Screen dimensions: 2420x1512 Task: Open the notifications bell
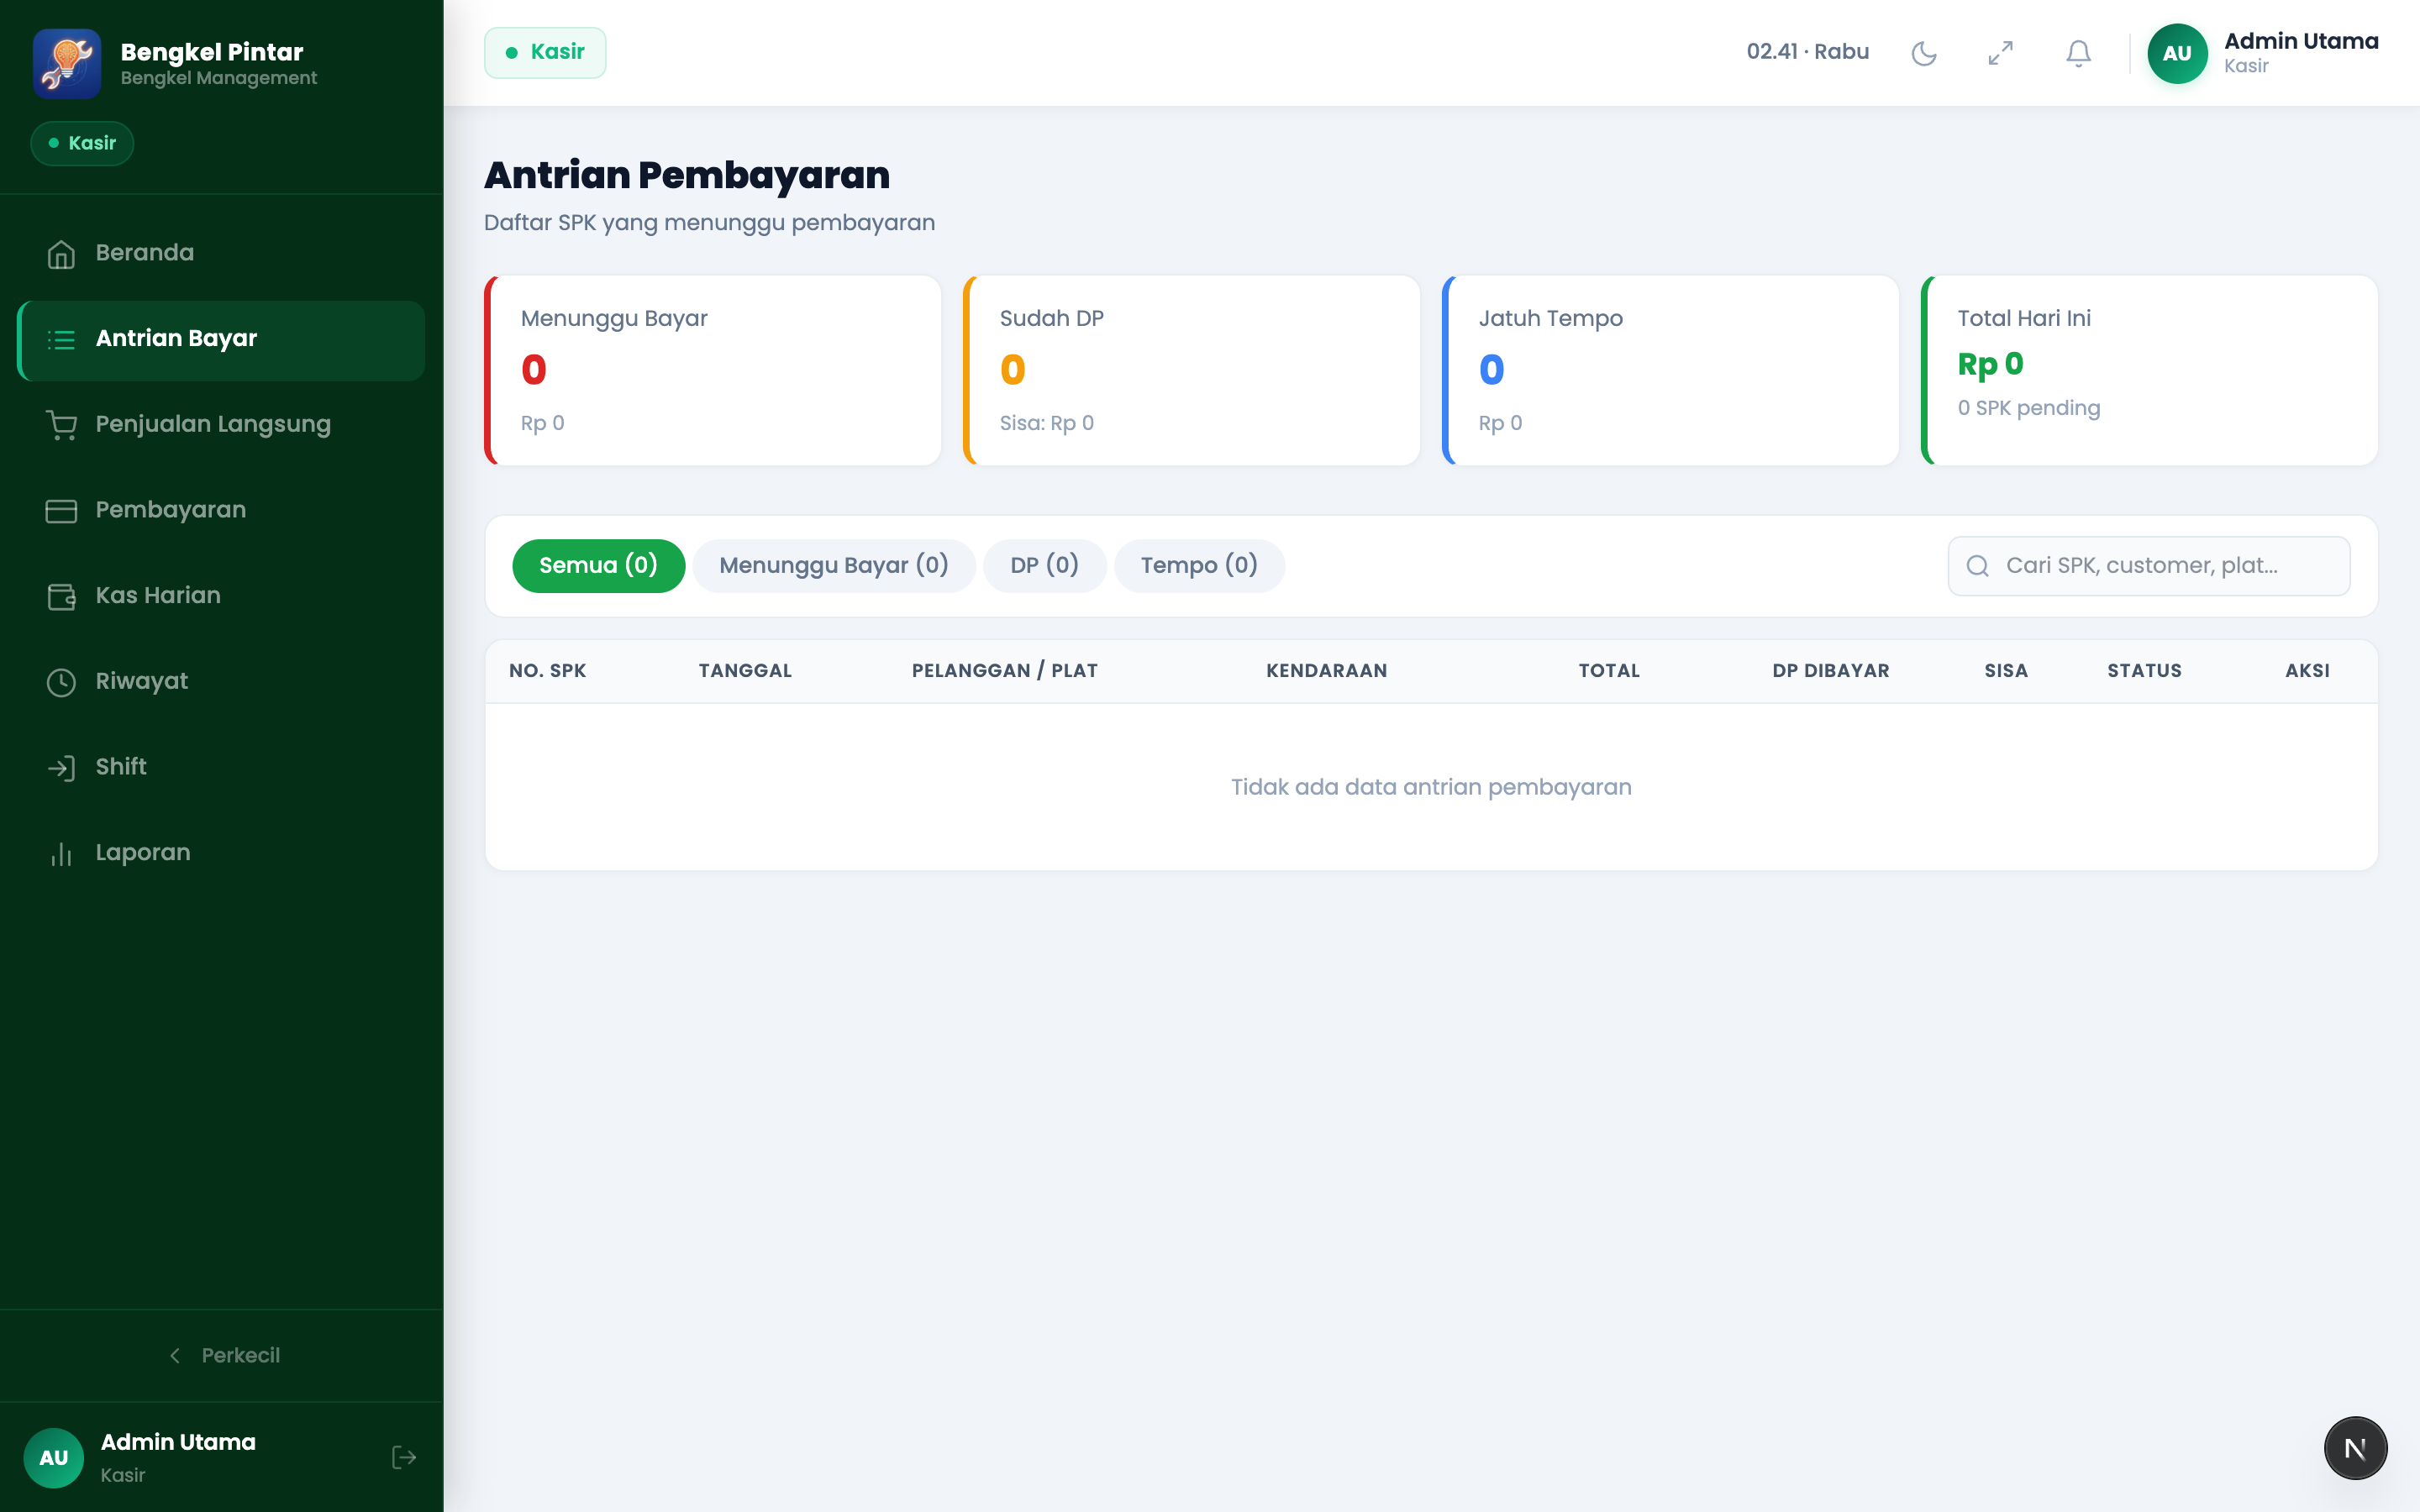[x=2078, y=53]
